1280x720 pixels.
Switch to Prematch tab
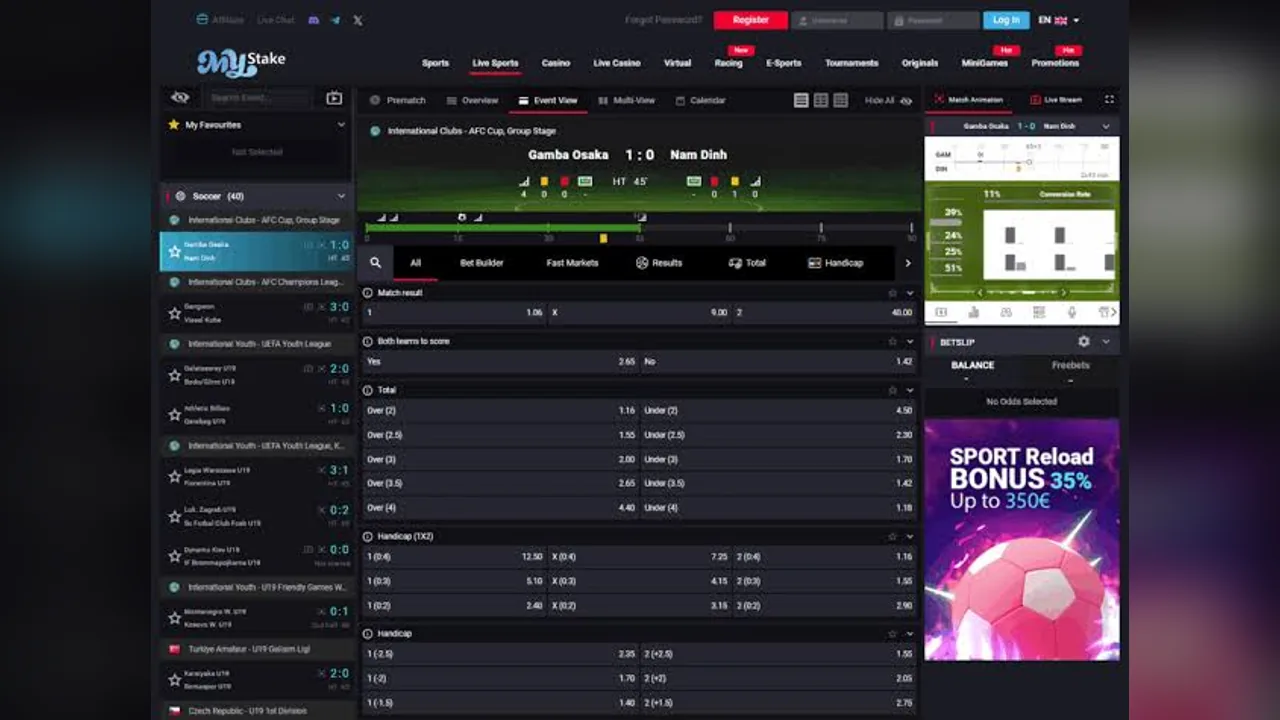(398, 100)
